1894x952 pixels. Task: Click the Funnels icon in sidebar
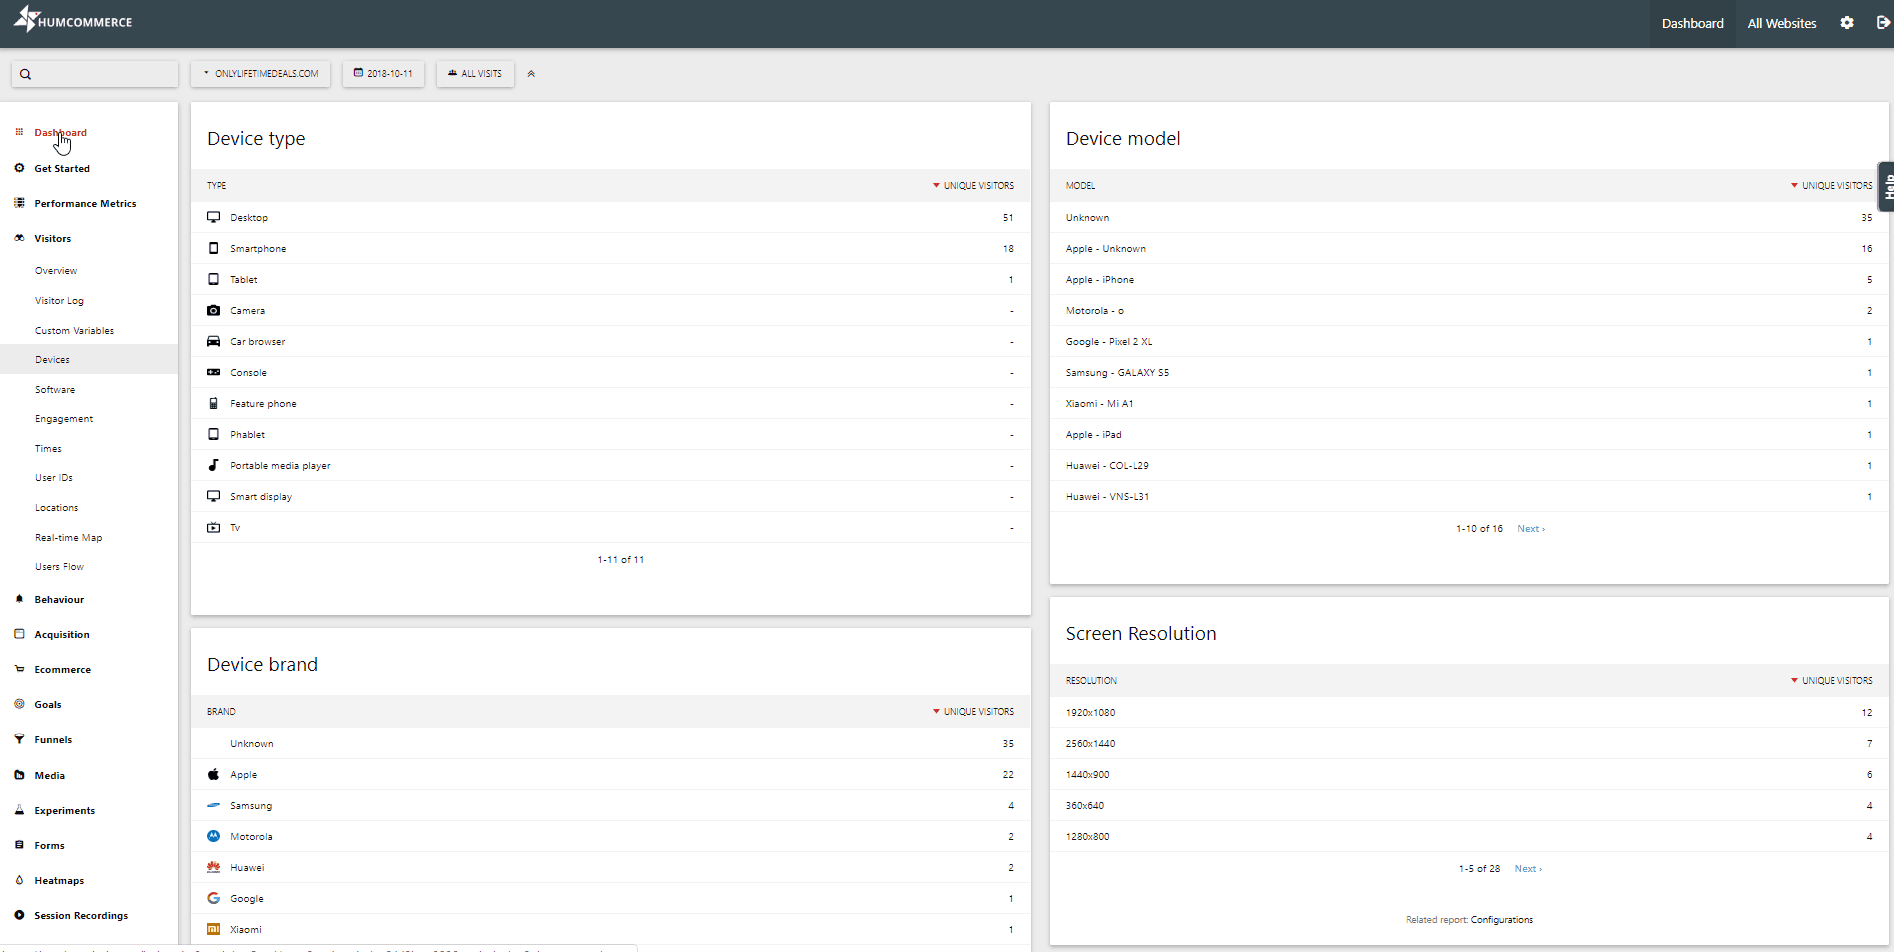[x=19, y=739]
